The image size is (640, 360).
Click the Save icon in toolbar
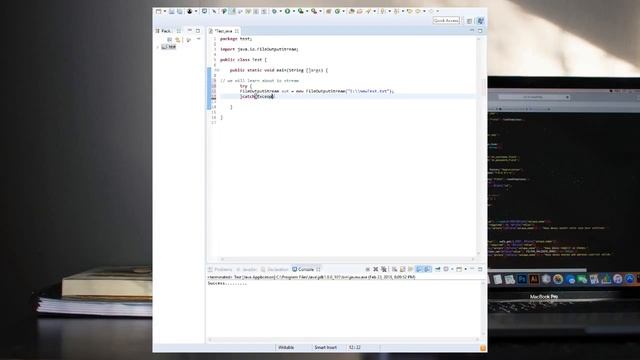(x=171, y=11)
